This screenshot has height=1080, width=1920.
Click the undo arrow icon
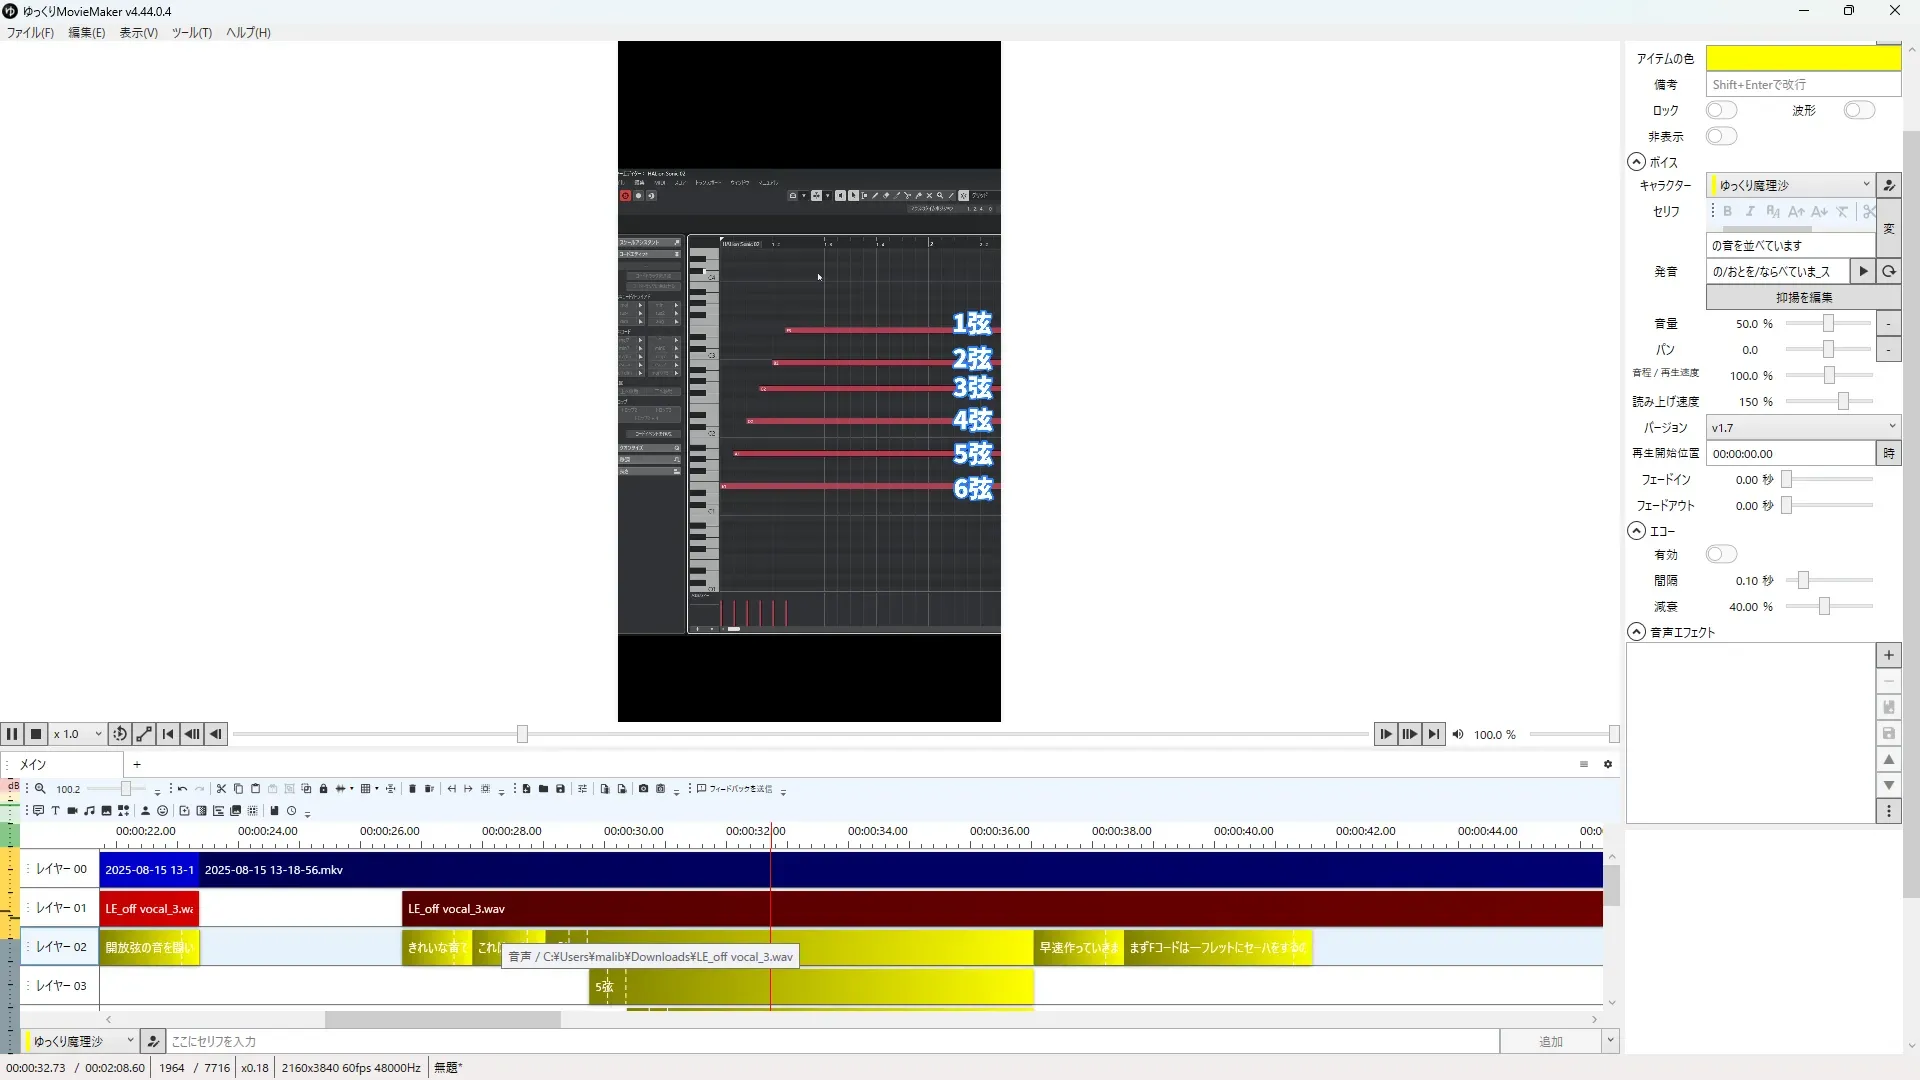click(x=182, y=789)
